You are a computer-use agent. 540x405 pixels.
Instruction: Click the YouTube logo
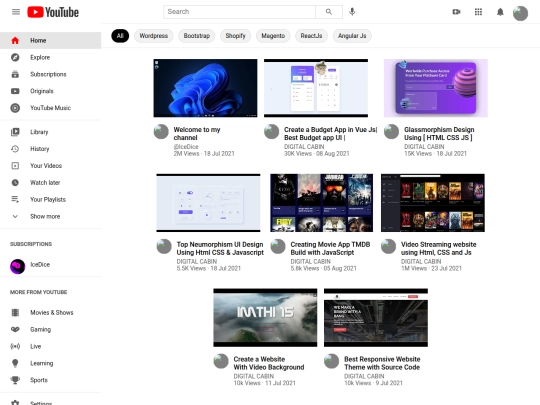point(53,12)
